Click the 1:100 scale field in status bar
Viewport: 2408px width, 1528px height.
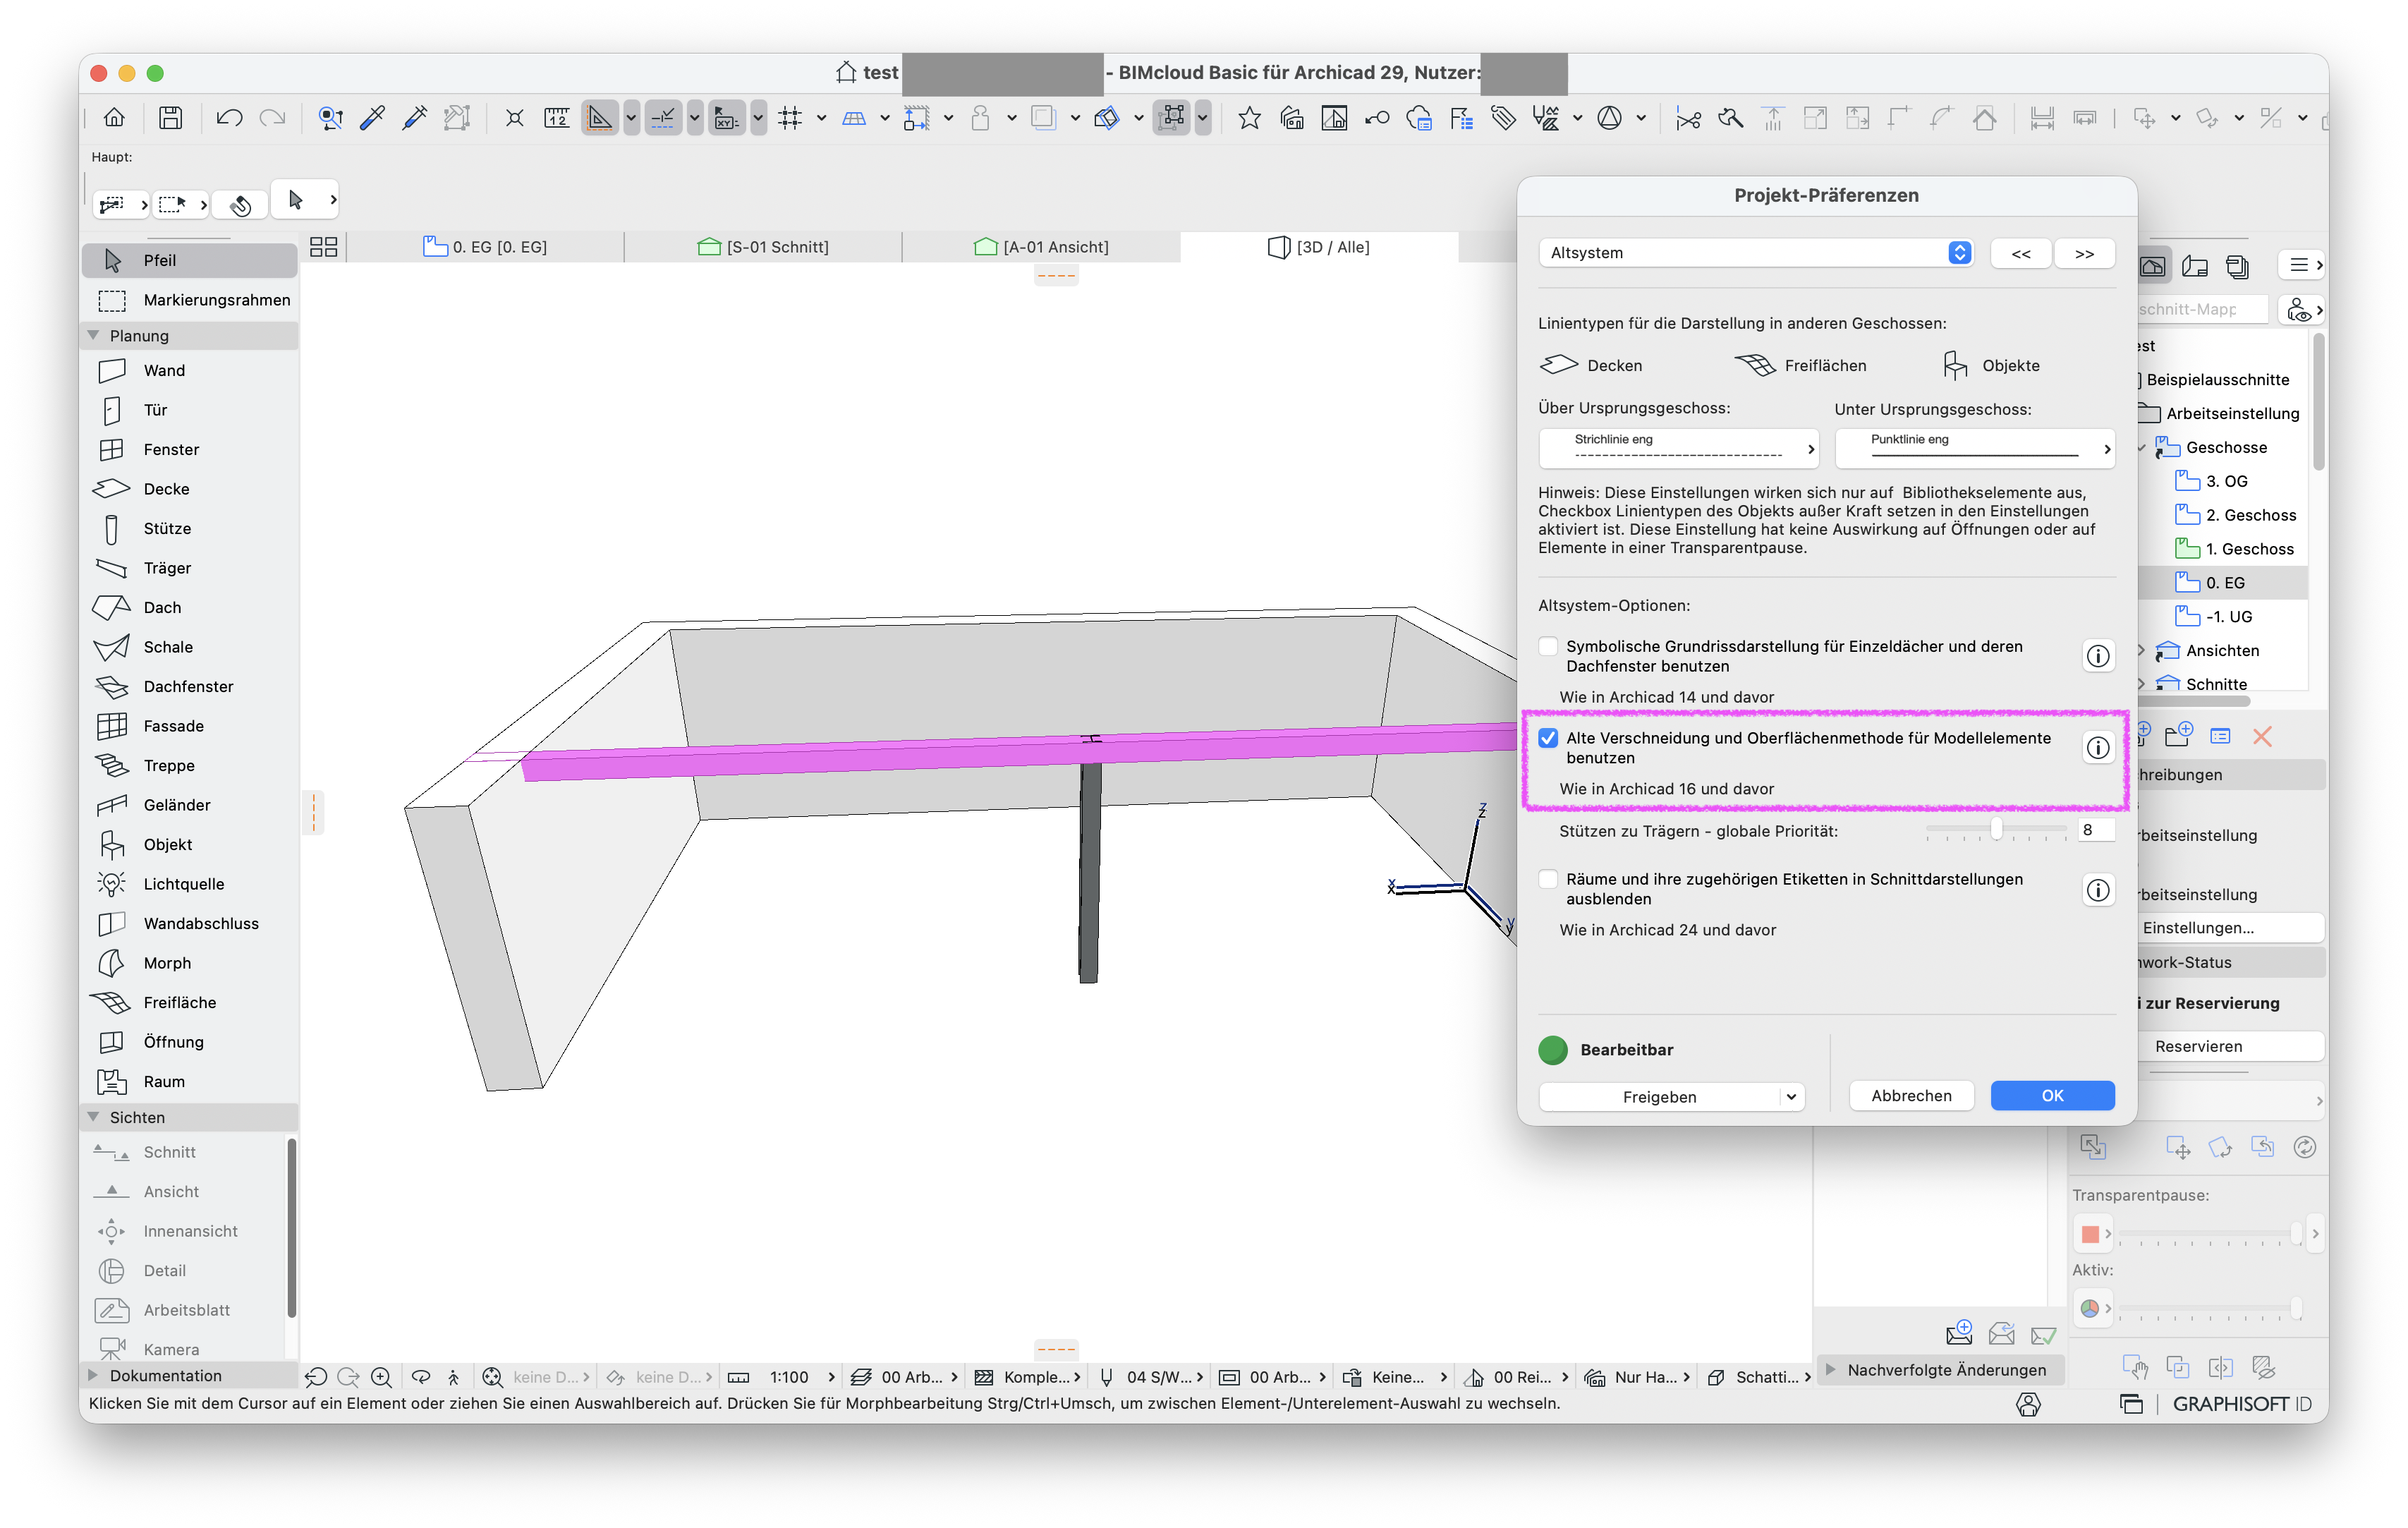pos(789,1377)
